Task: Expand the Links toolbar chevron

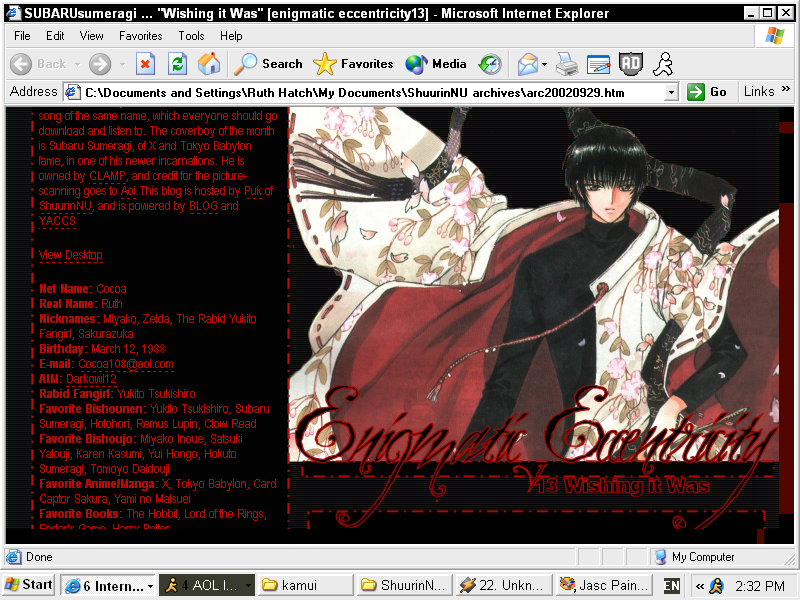Action: tap(786, 89)
